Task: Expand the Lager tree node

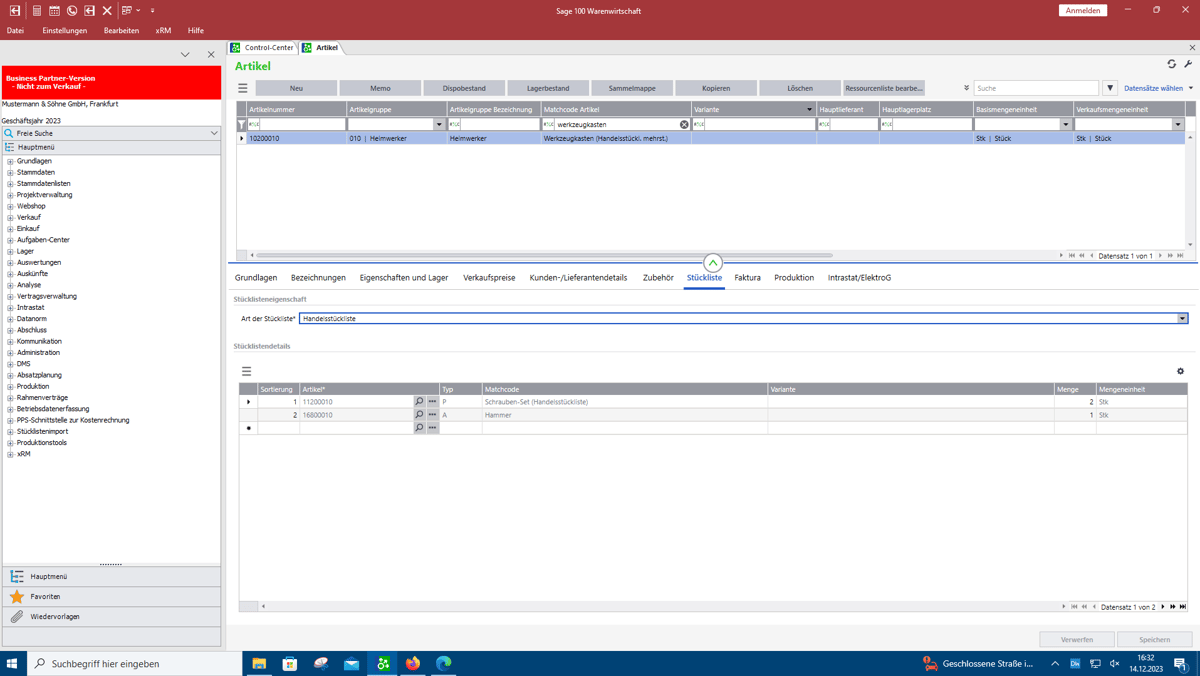Action: coord(10,251)
